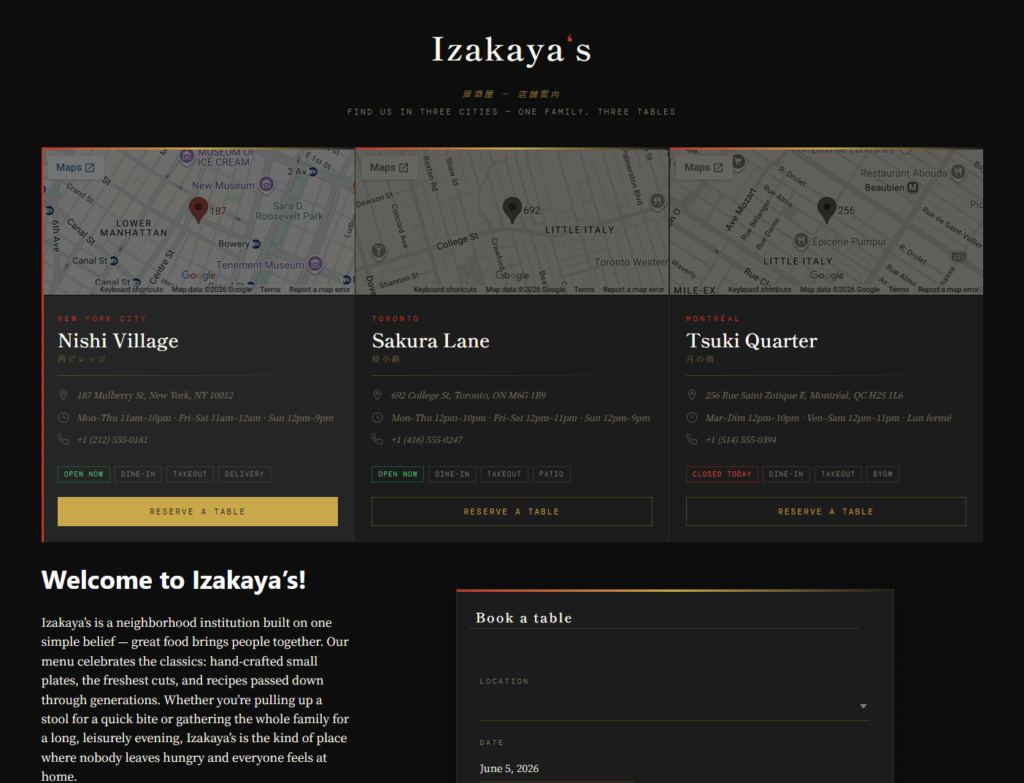Click Open Now badge on Sakura Lane

tap(398, 474)
